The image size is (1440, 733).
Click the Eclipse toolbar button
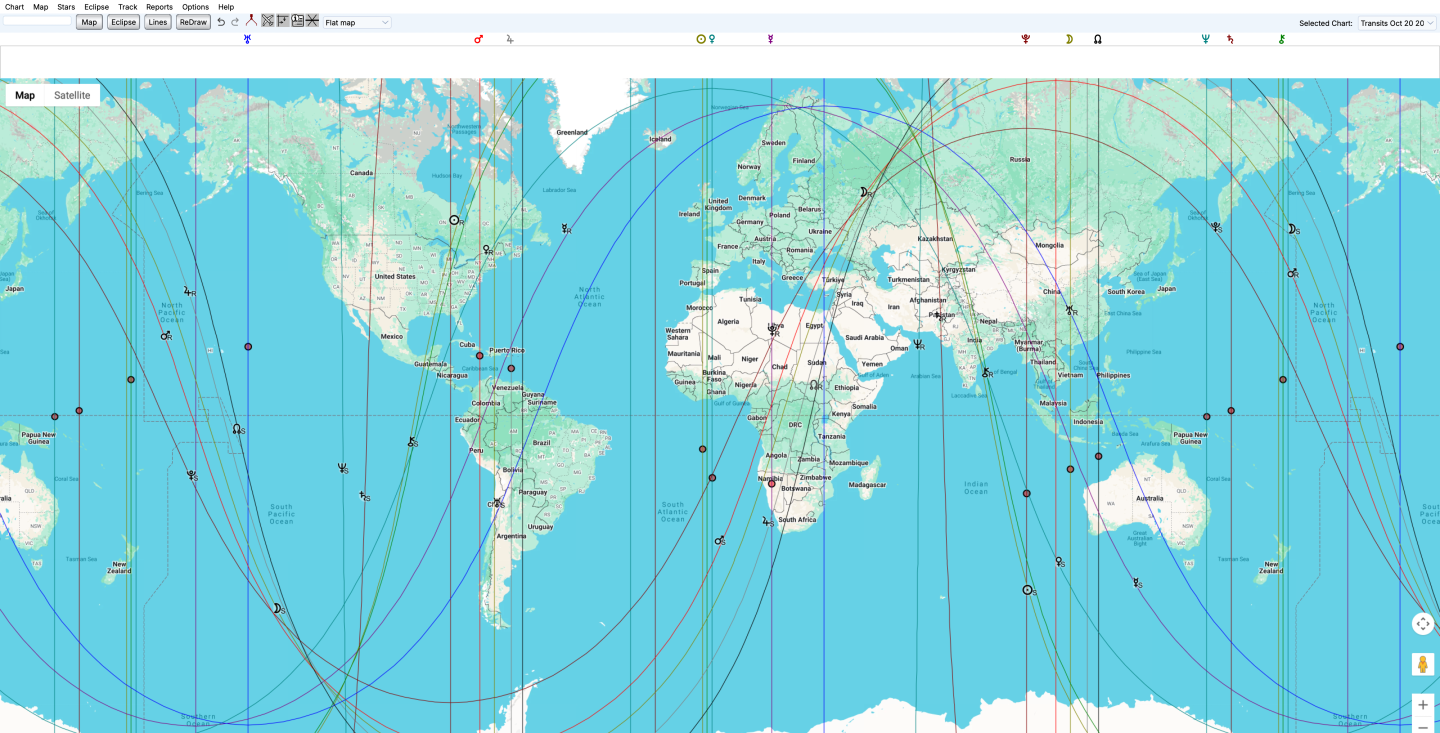pos(123,22)
